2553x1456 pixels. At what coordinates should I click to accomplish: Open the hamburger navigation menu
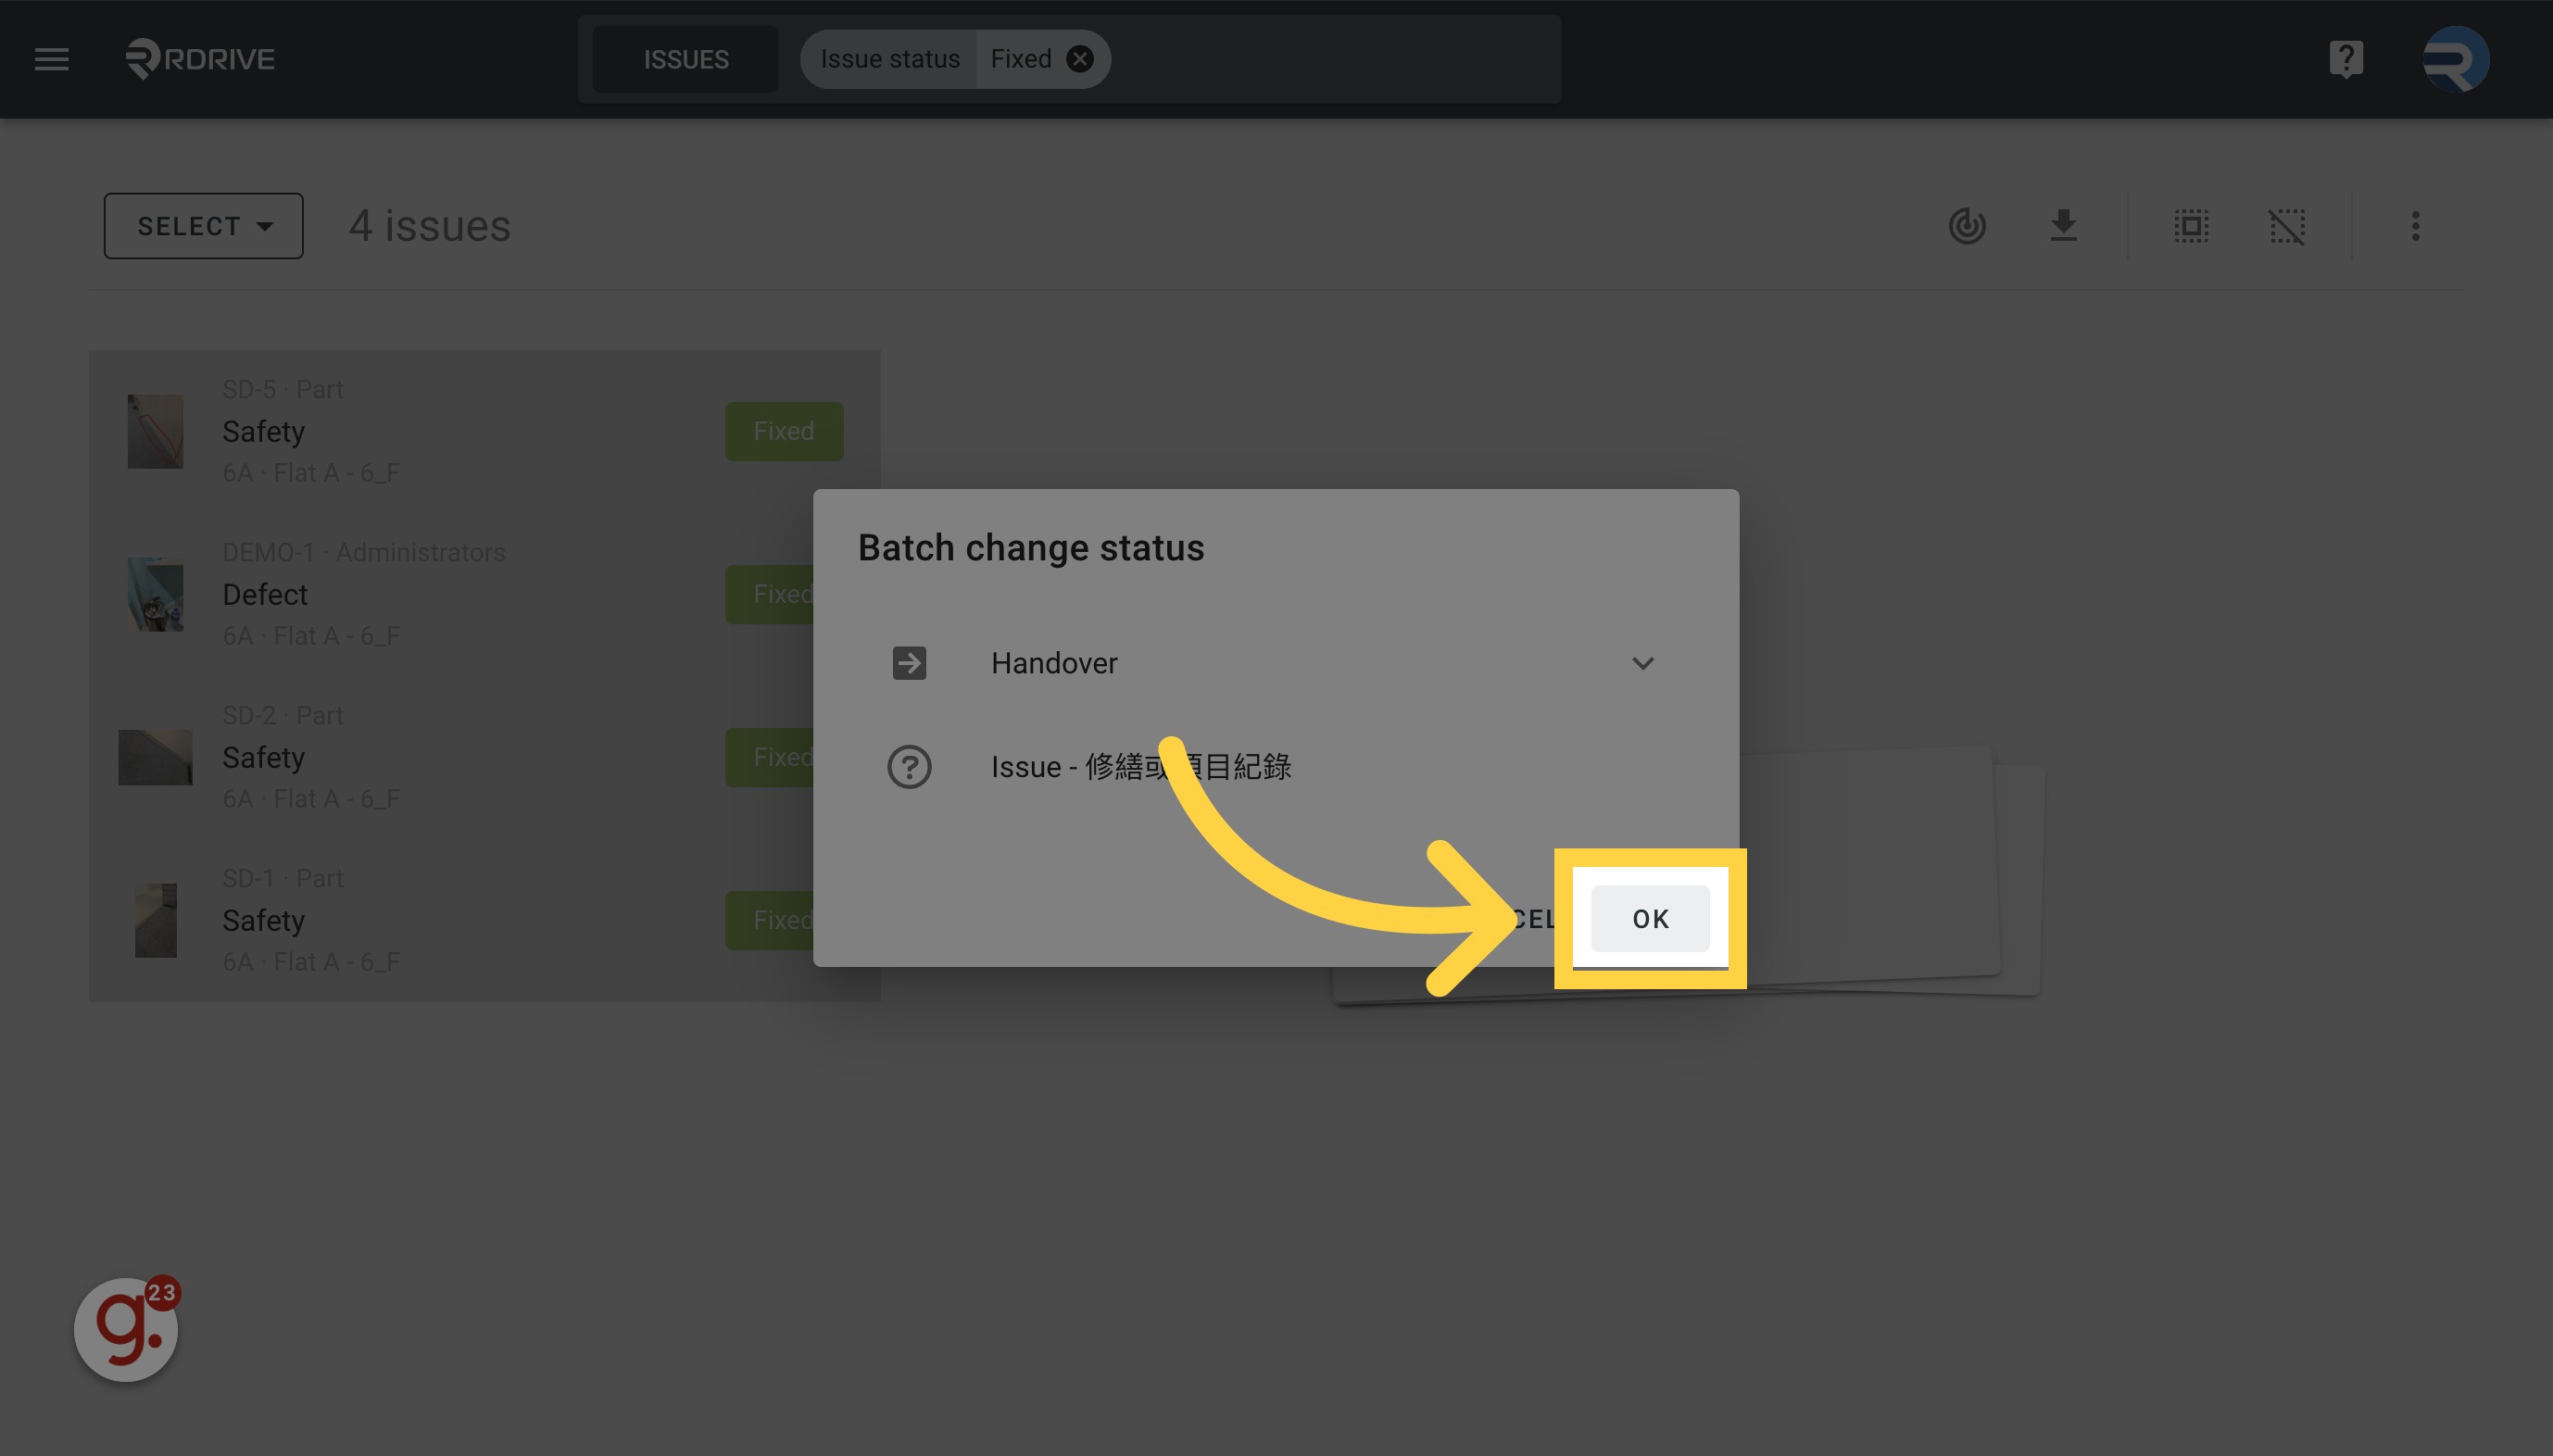point(52,59)
